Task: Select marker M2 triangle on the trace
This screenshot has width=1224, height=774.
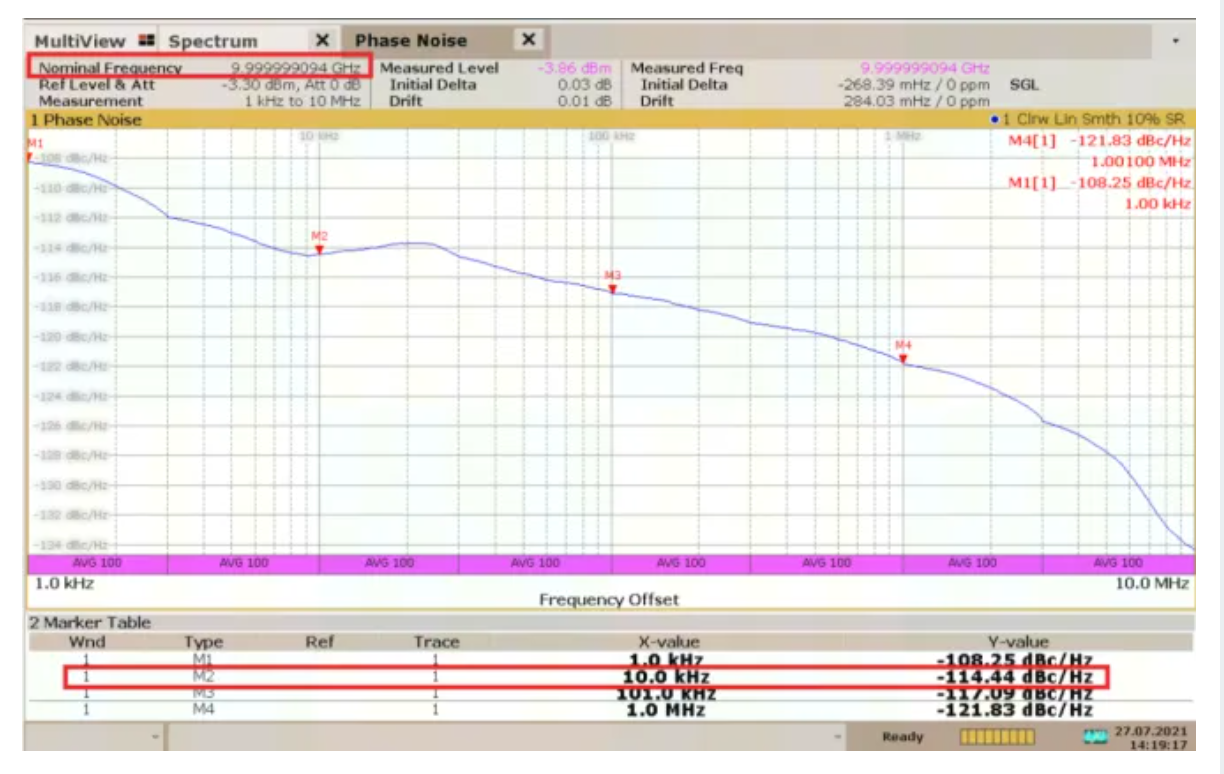Action: pos(319,249)
